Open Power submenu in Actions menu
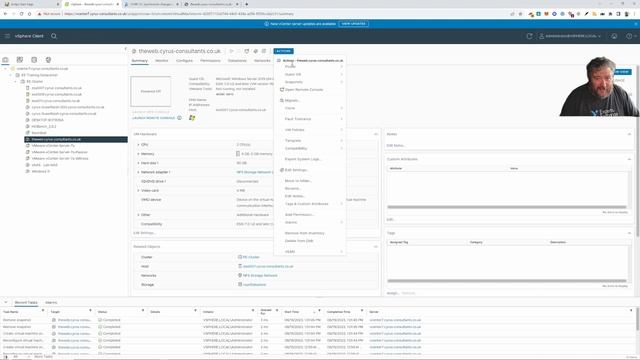 coord(310,67)
